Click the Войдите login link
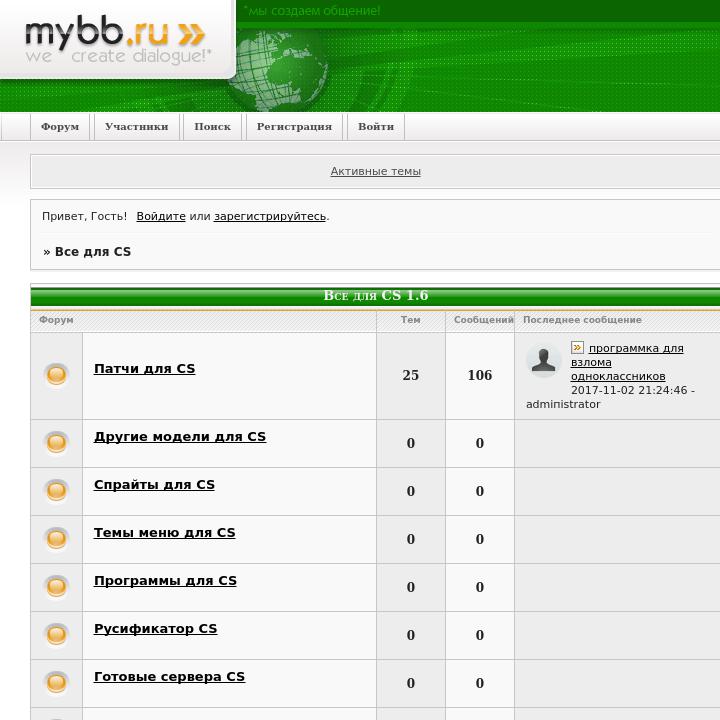 (161, 216)
